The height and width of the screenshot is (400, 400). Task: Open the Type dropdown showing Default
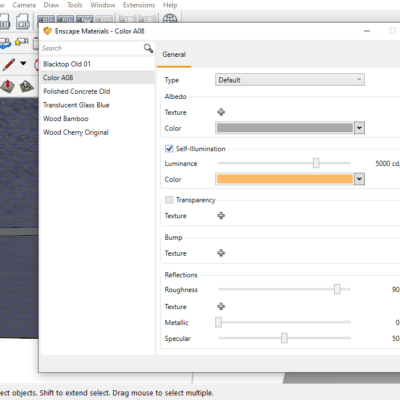[x=290, y=80]
